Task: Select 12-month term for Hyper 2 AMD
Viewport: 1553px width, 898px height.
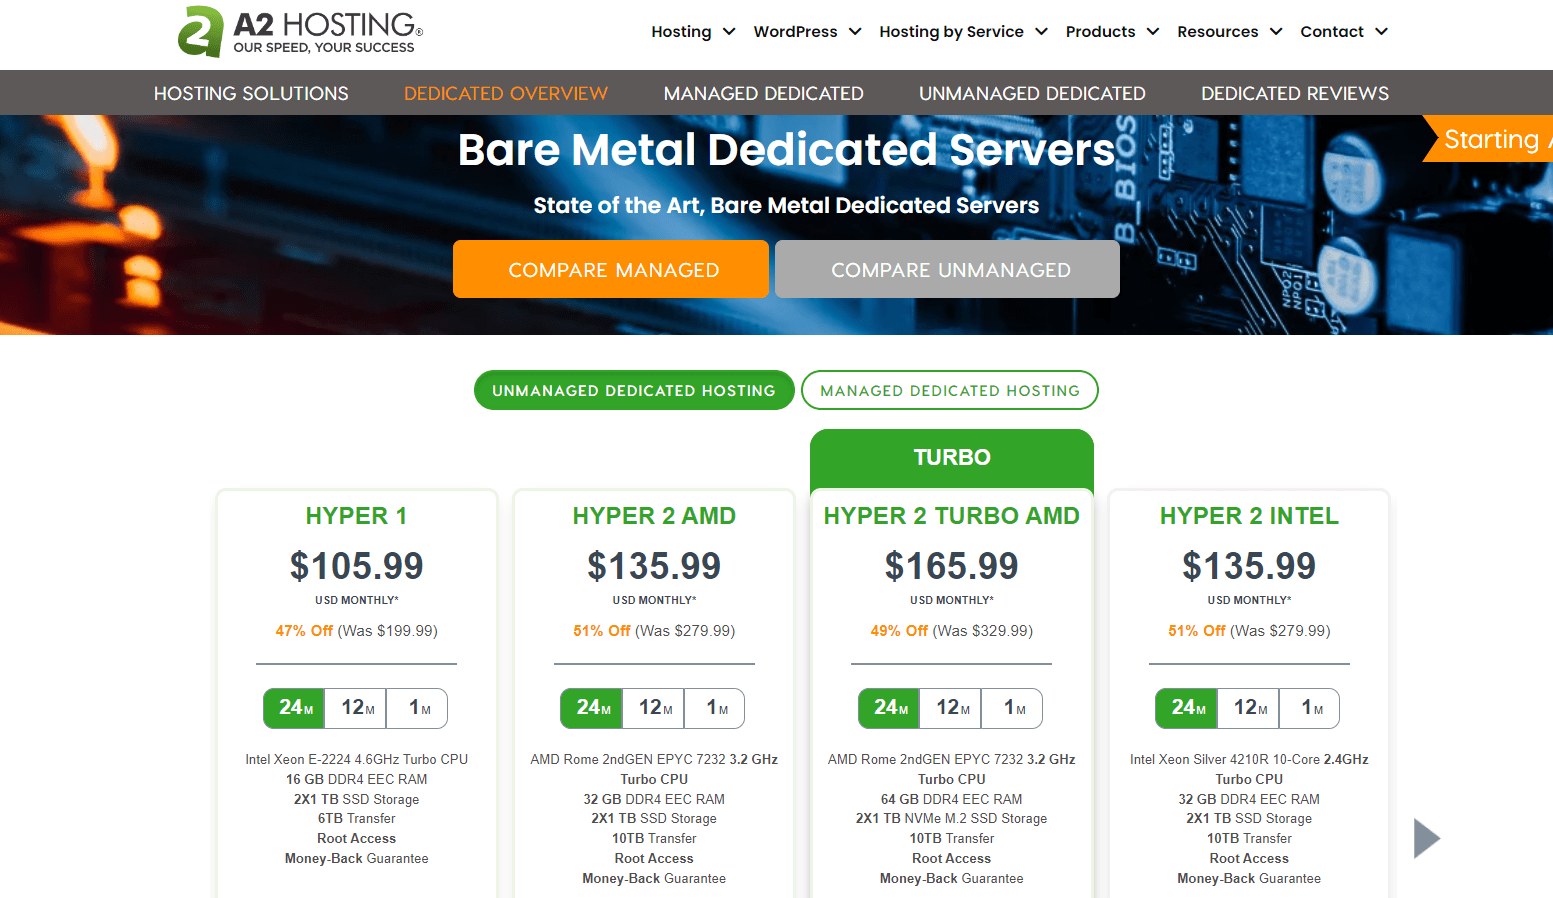Action: (654, 708)
